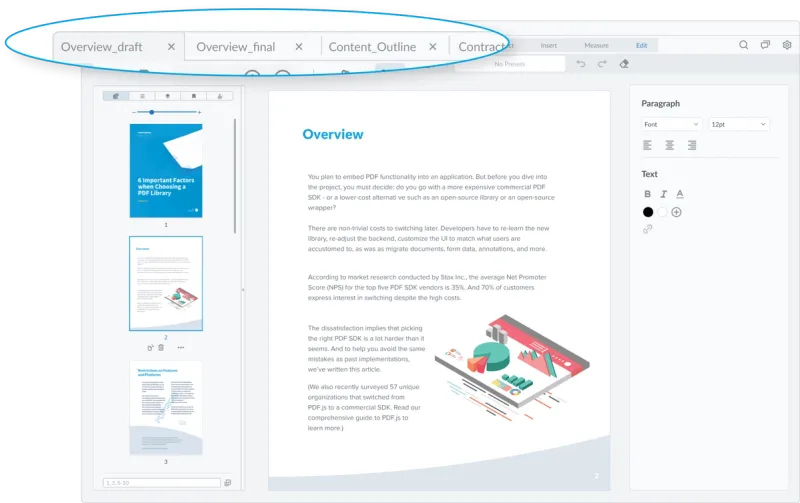Viewport: 800px width, 503px height.
Task: Click the Paragraph section heading
Action: point(660,104)
